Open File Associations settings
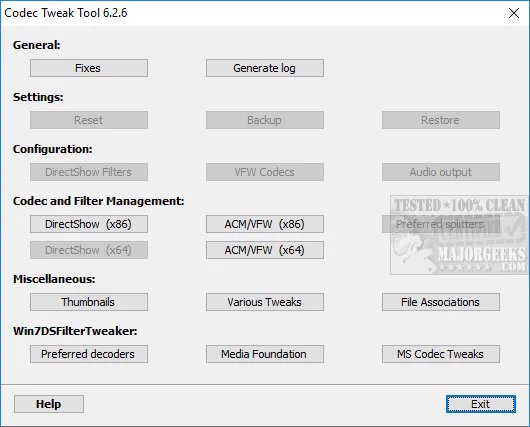 [x=441, y=302]
